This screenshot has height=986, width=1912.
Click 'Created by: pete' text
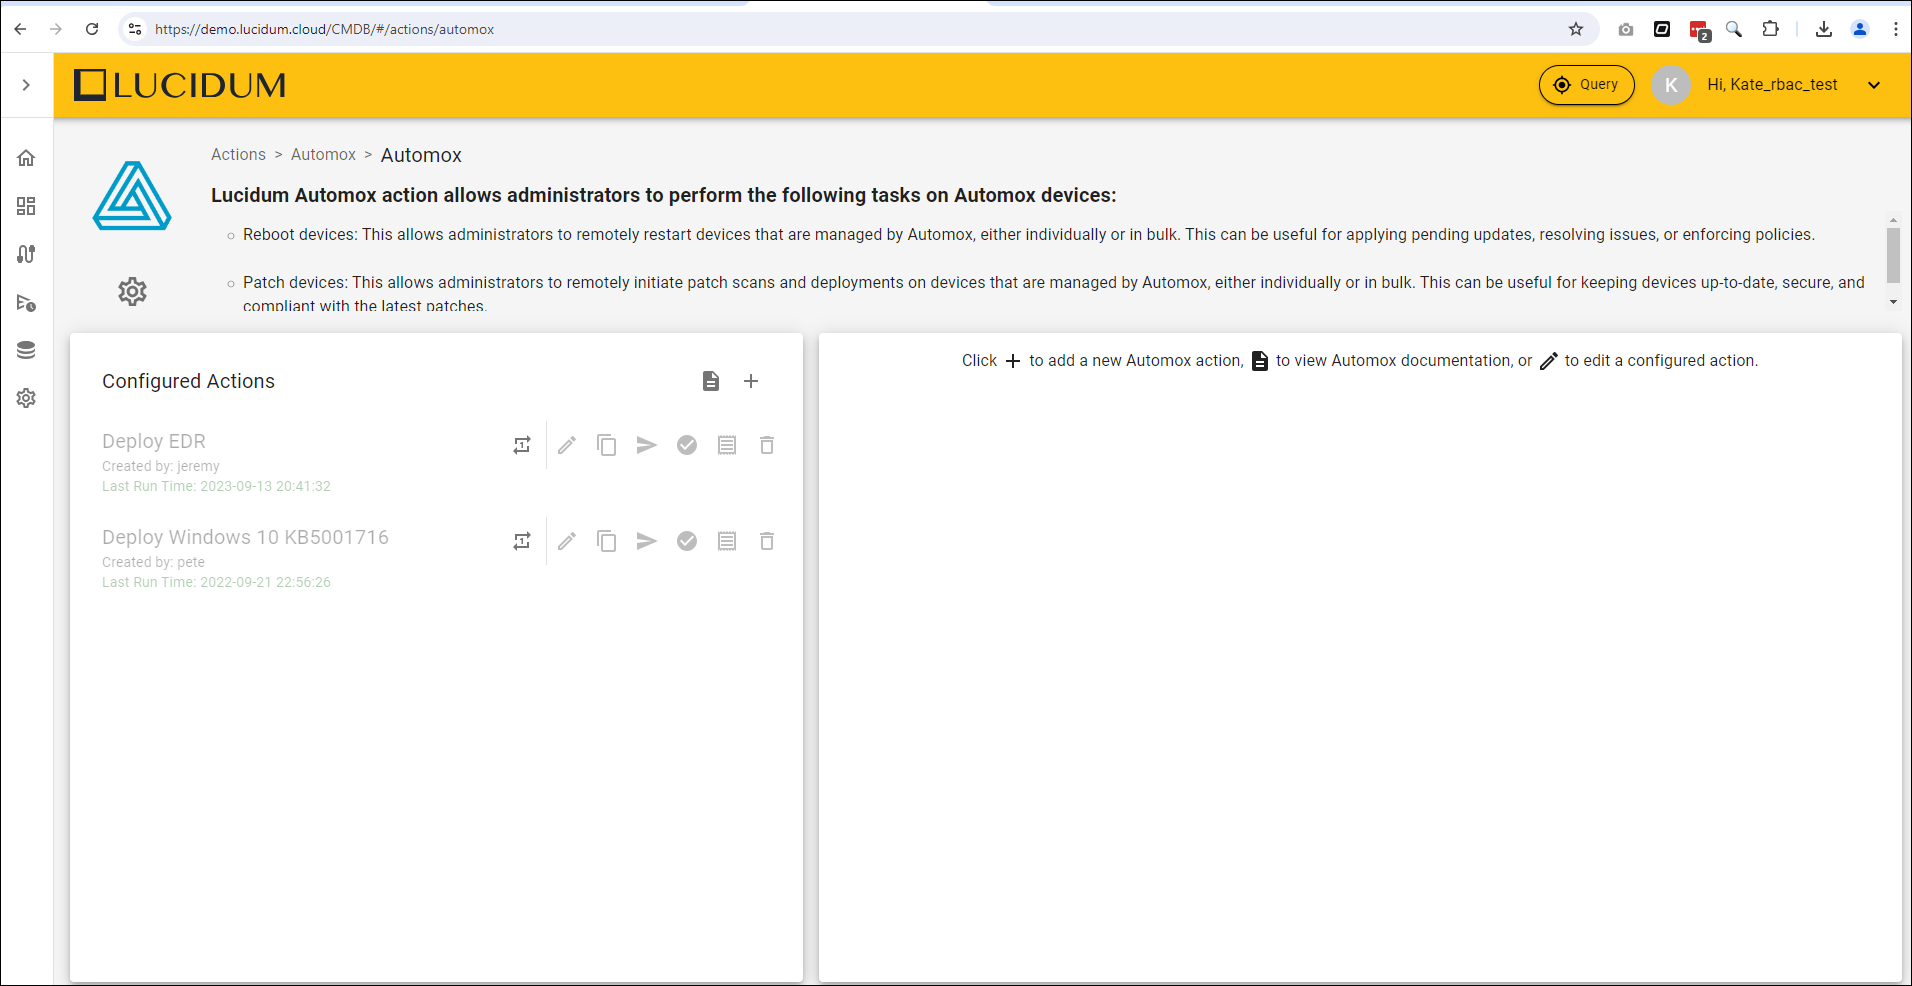[x=153, y=562]
